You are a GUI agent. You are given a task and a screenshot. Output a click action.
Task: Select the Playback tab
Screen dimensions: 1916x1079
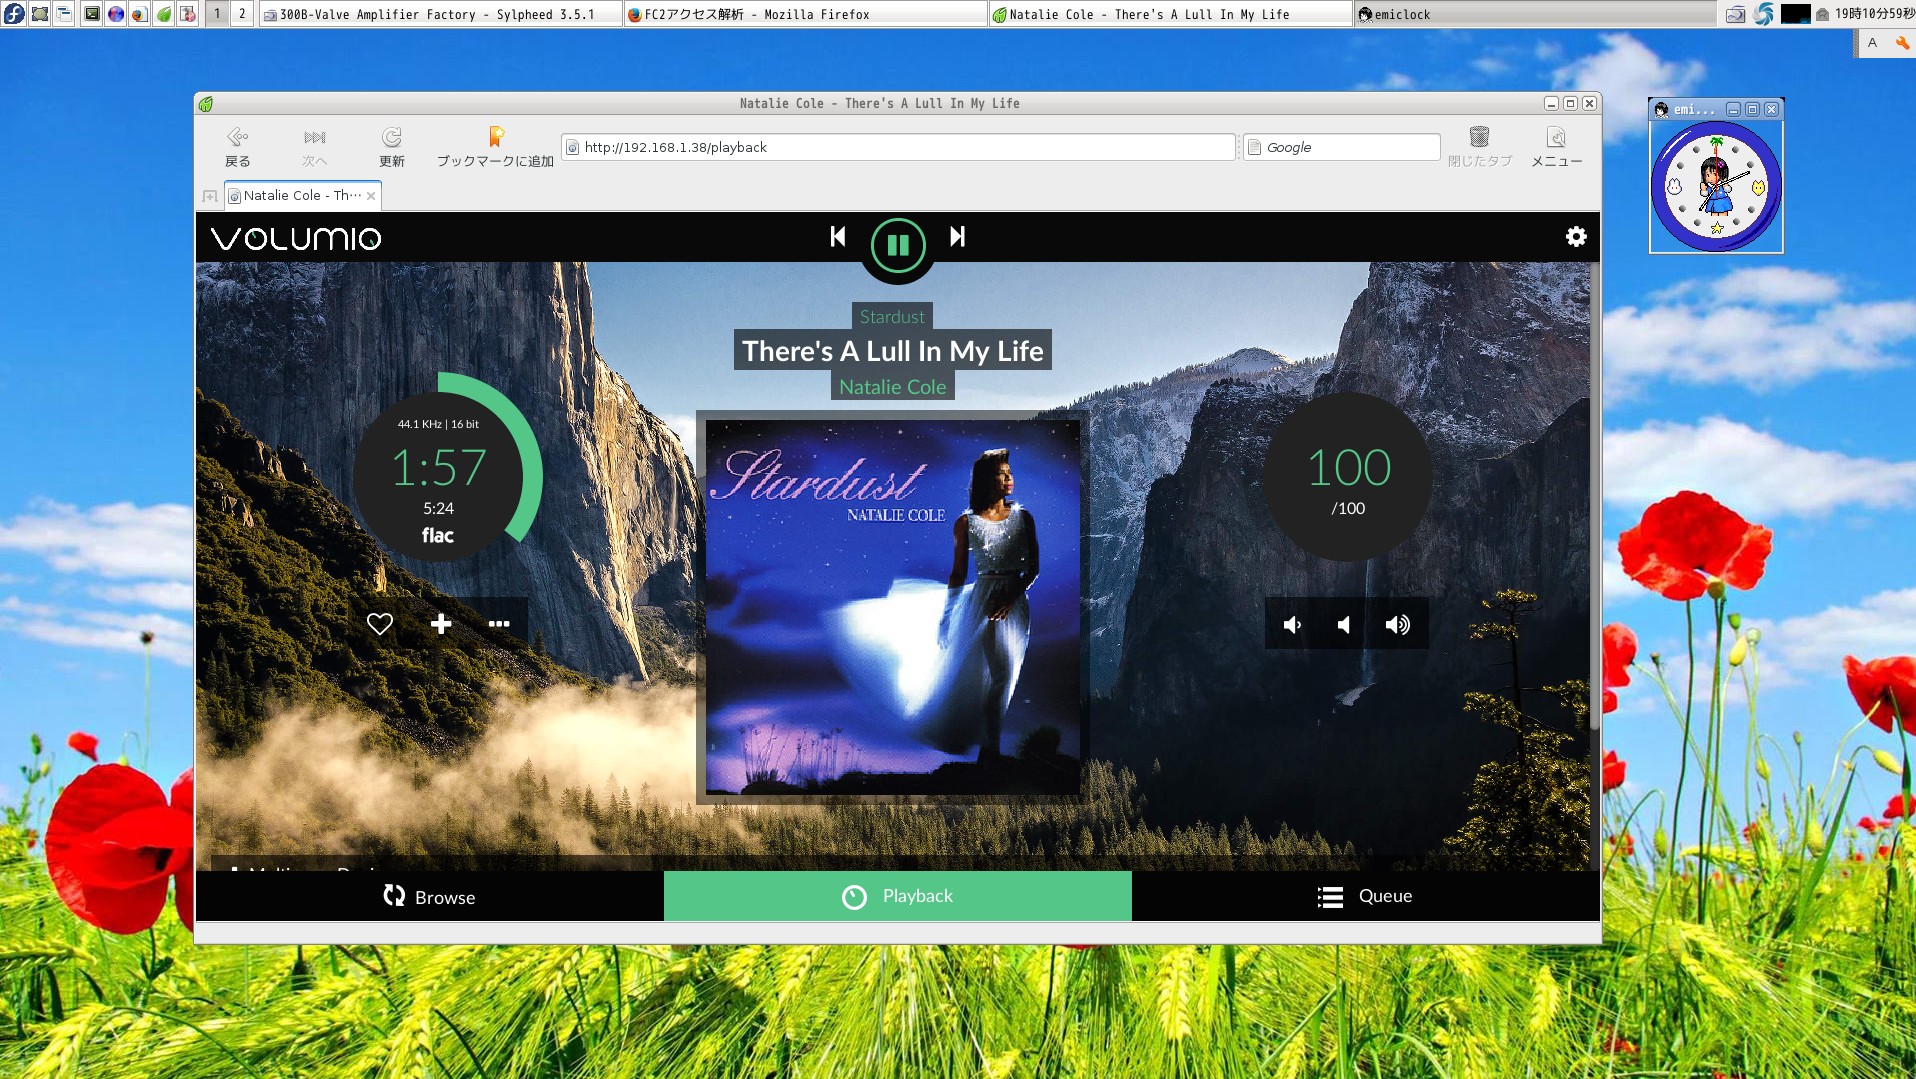coord(897,896)
